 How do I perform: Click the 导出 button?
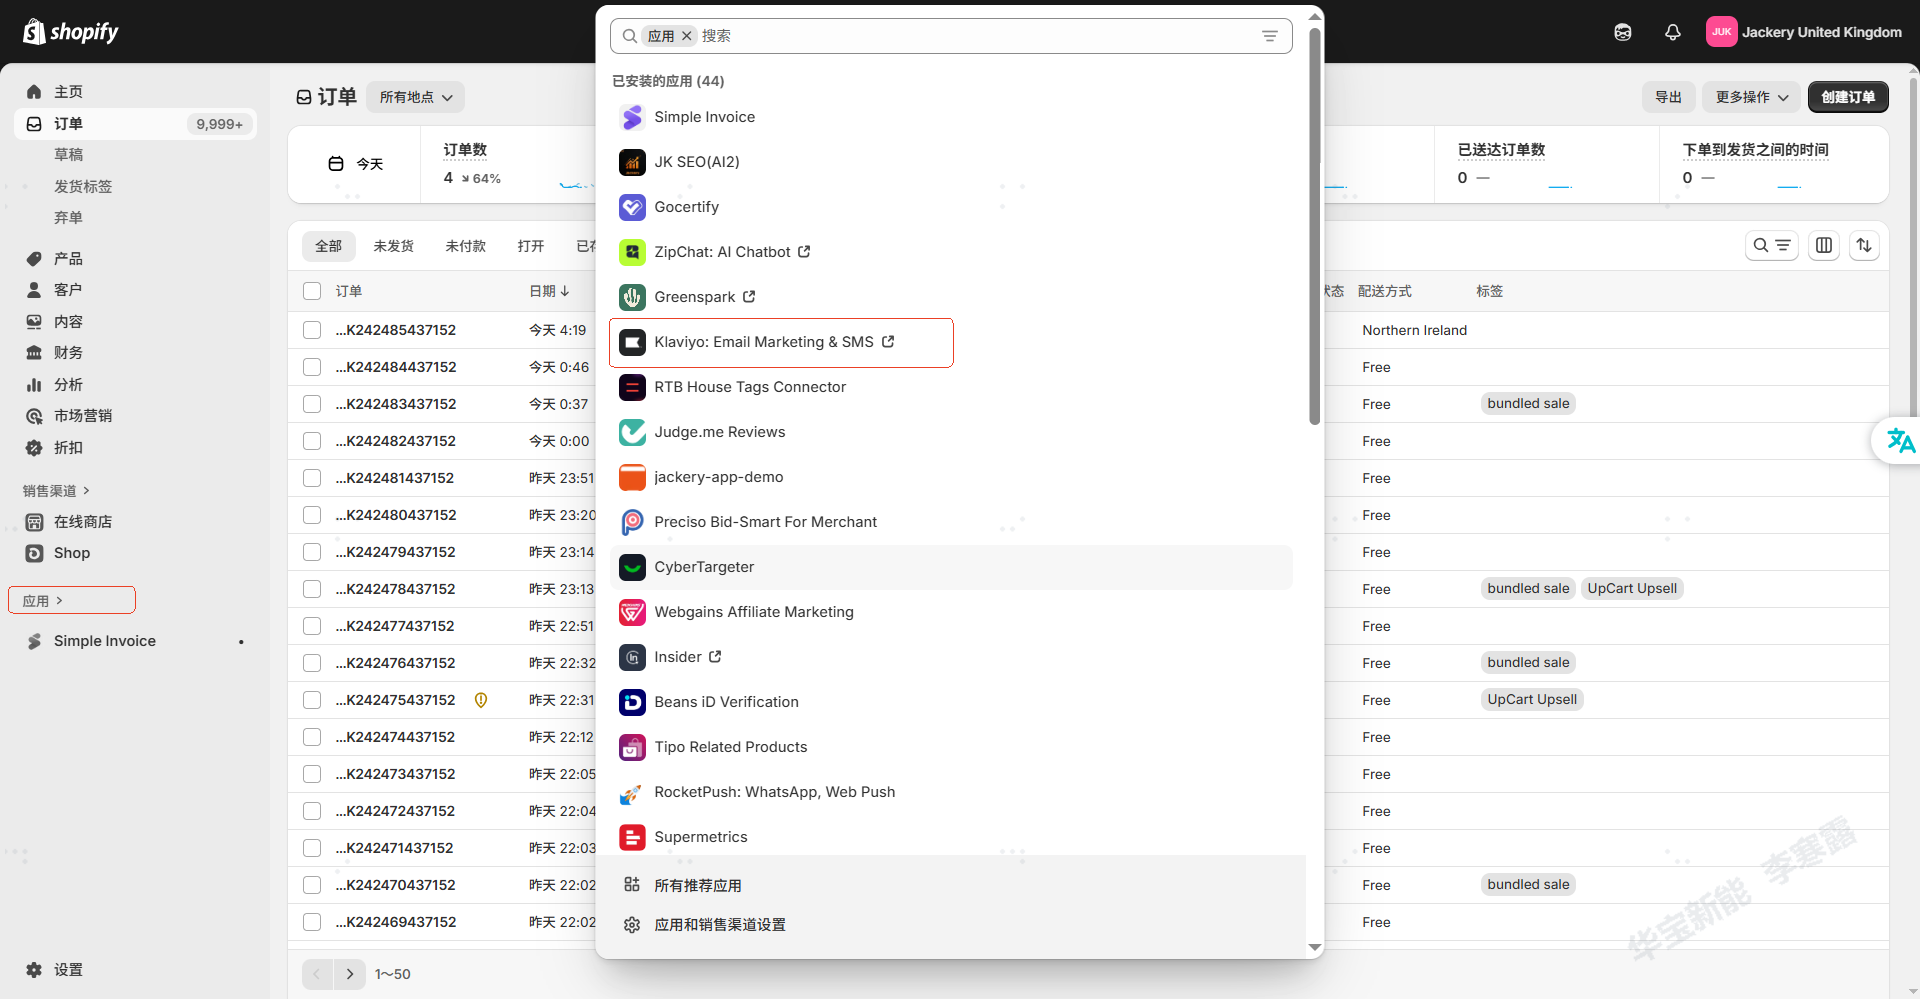[1668, 97]
